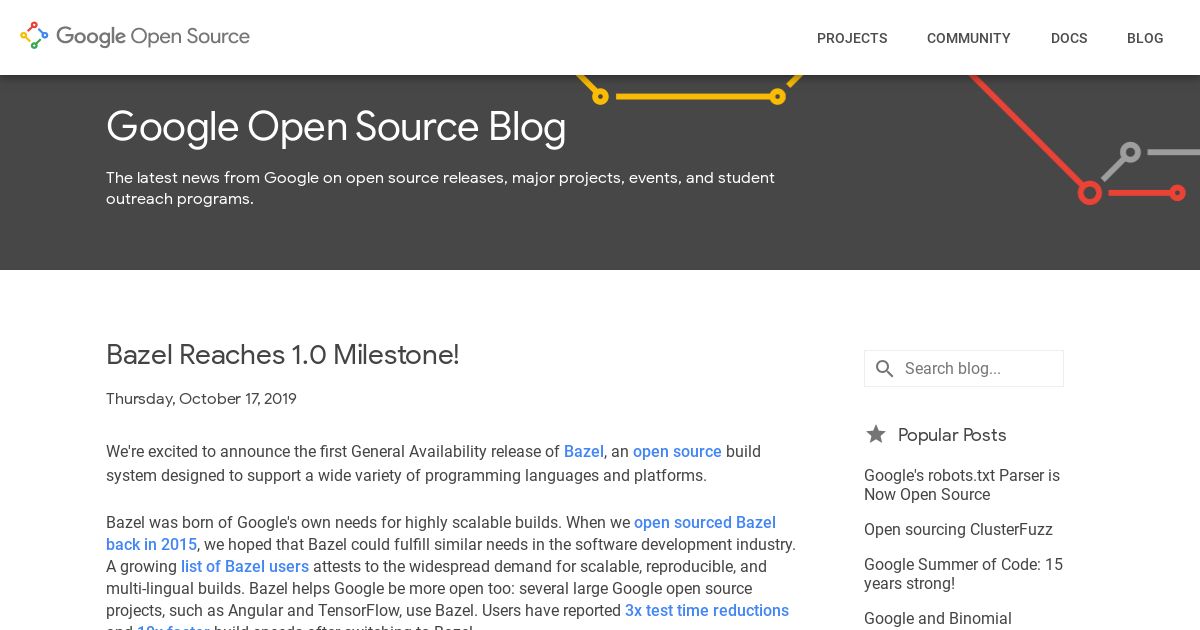Go to the DOCS navigation item
1200x630 pixels.
coord(1069,38)
